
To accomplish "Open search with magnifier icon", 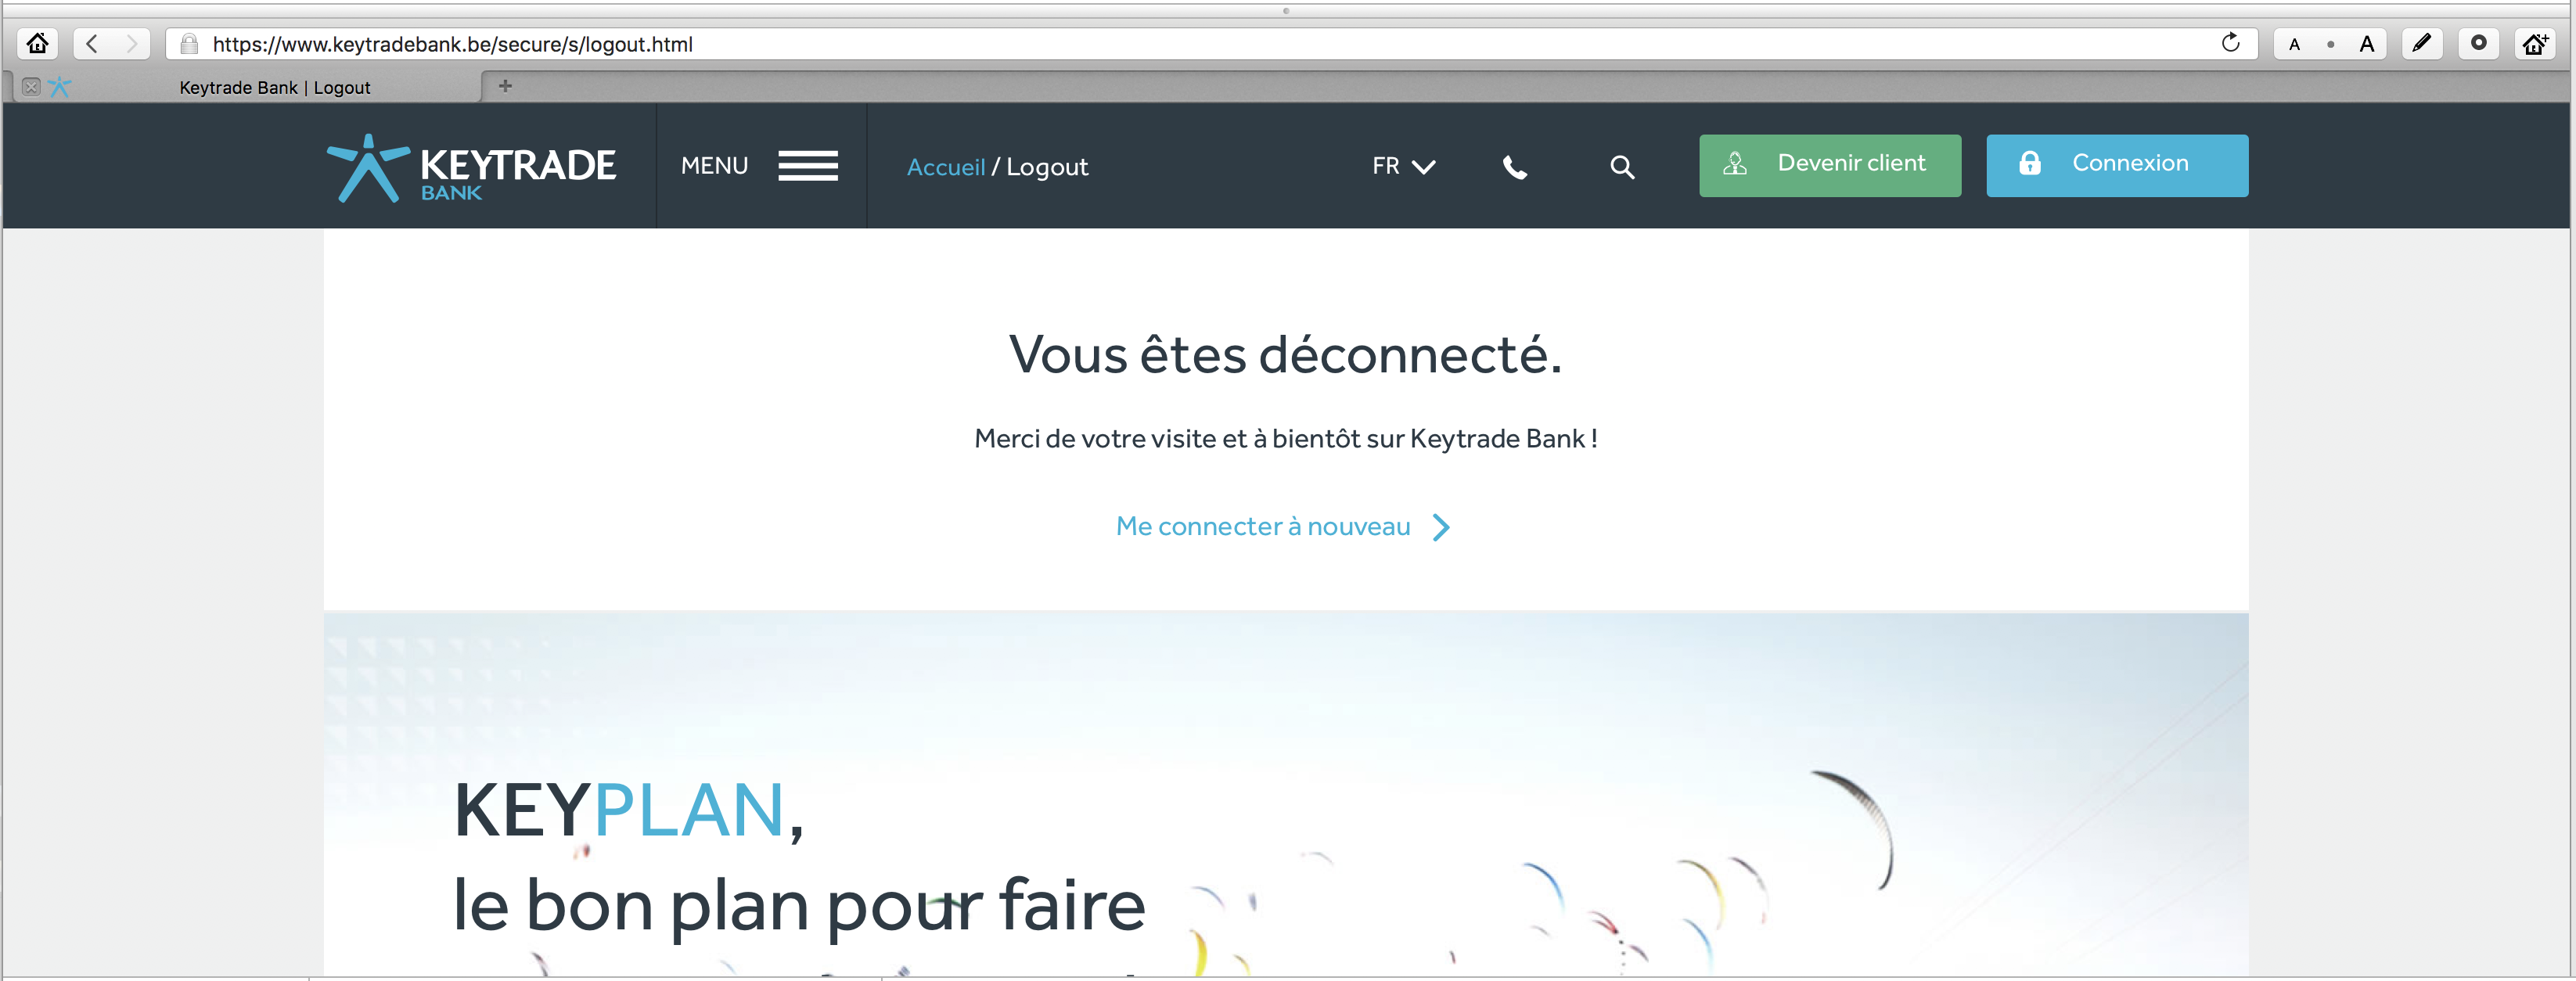I will pyautogui.click(x=1621, y=167).
